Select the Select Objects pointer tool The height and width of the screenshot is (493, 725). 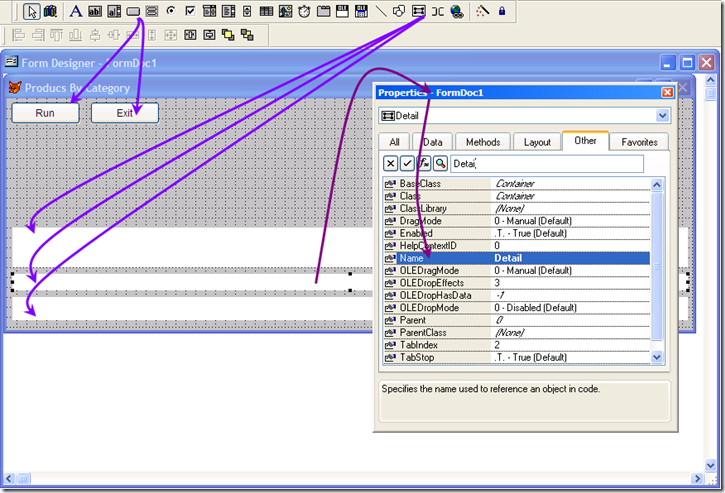[31, 11]
